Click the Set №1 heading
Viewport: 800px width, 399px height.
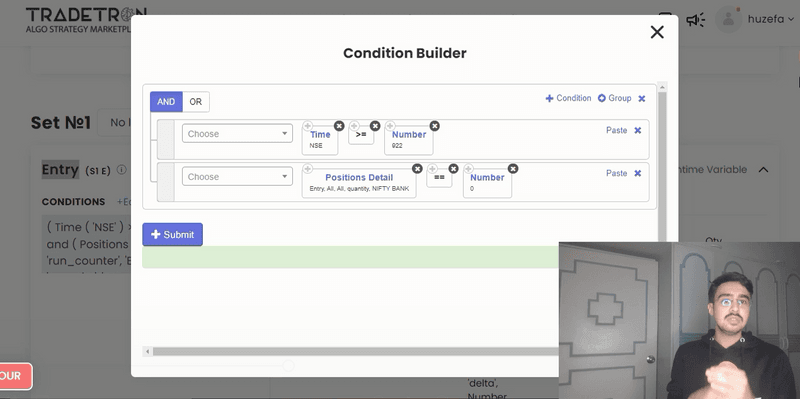[61, 122]
